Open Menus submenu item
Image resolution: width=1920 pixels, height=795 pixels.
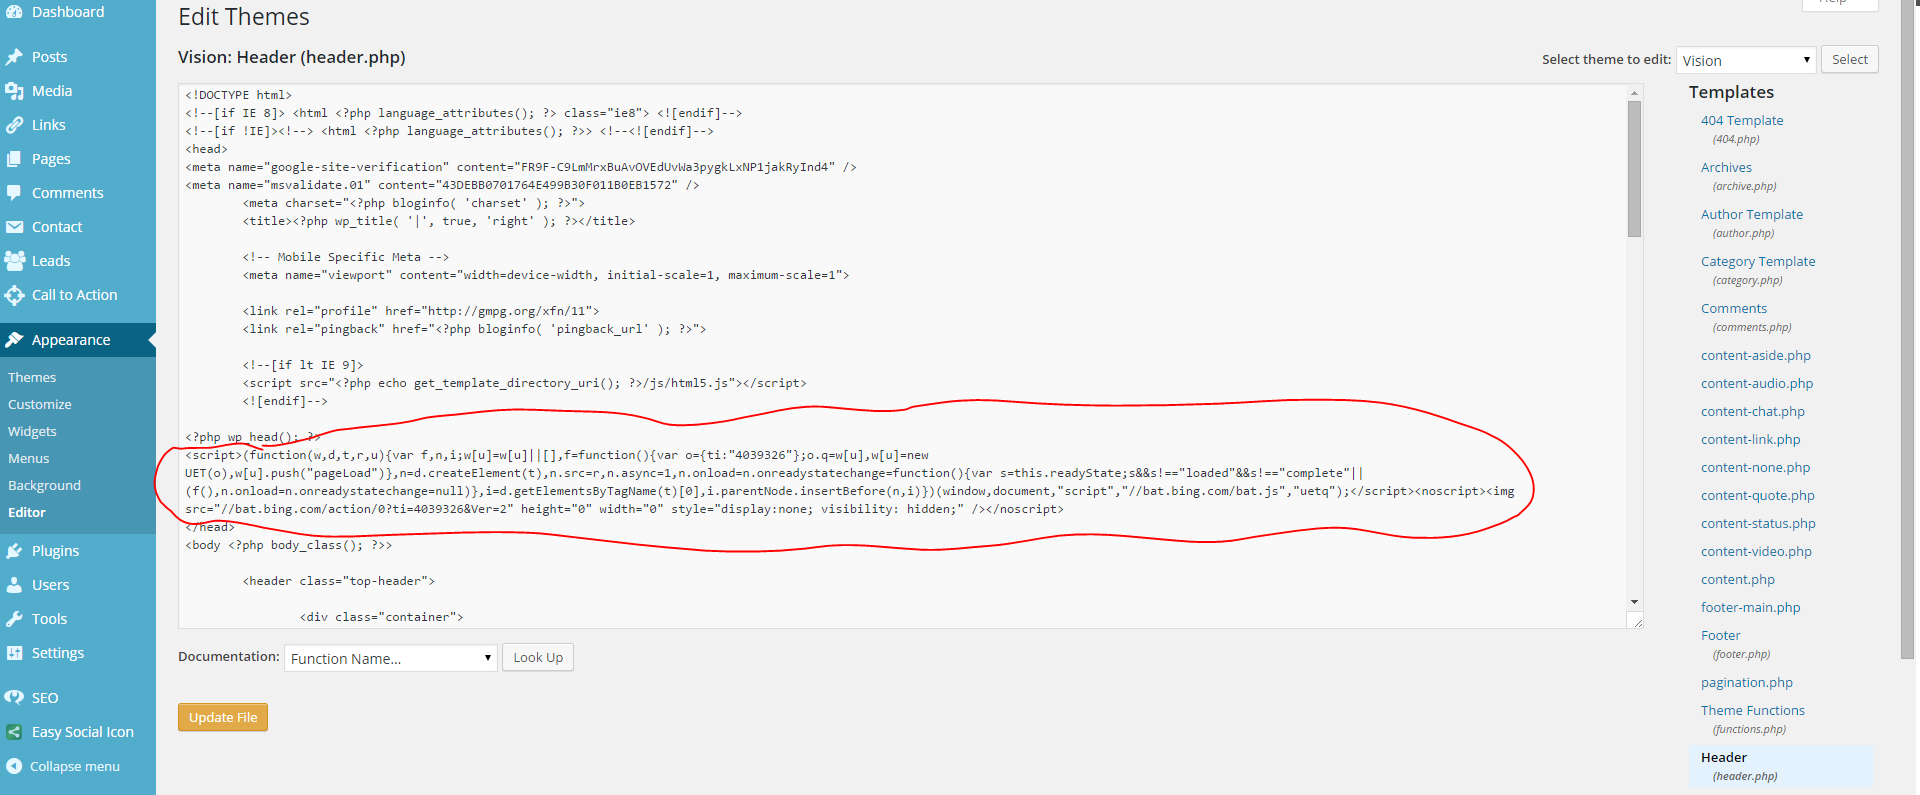pyautogui.click(x=28, y=458)
